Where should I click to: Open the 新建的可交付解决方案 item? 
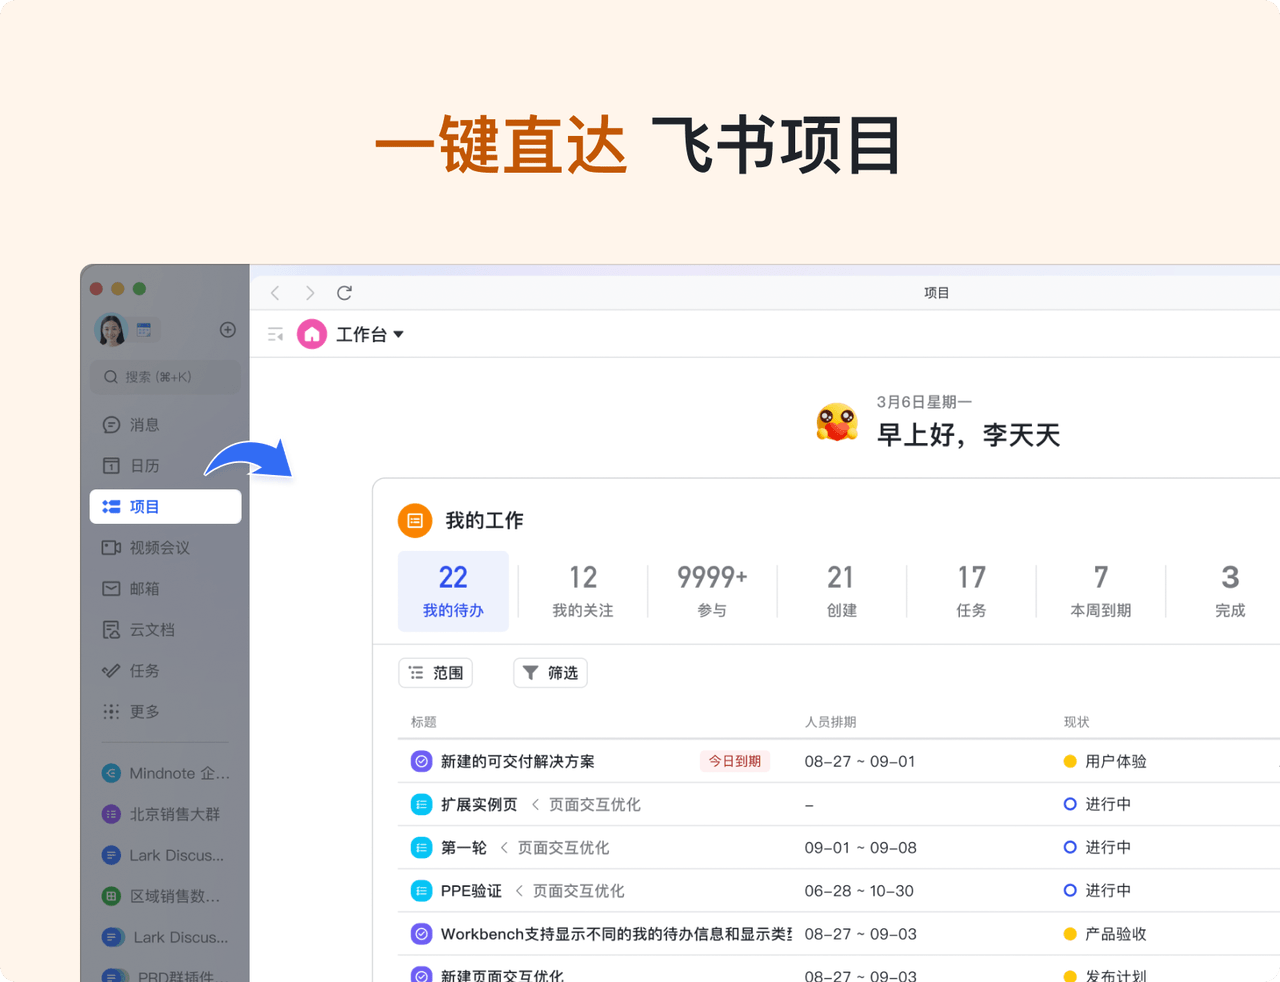[518, 762]
